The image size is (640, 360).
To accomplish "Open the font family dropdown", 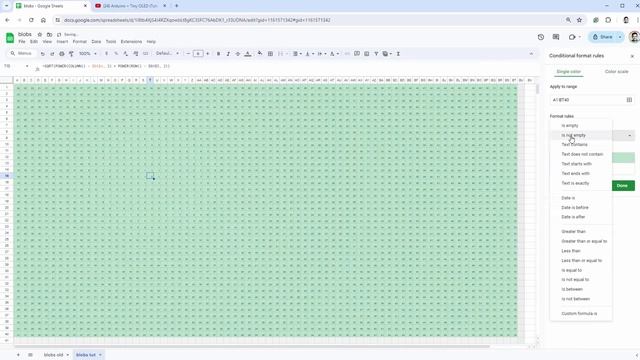I will 167,54.
